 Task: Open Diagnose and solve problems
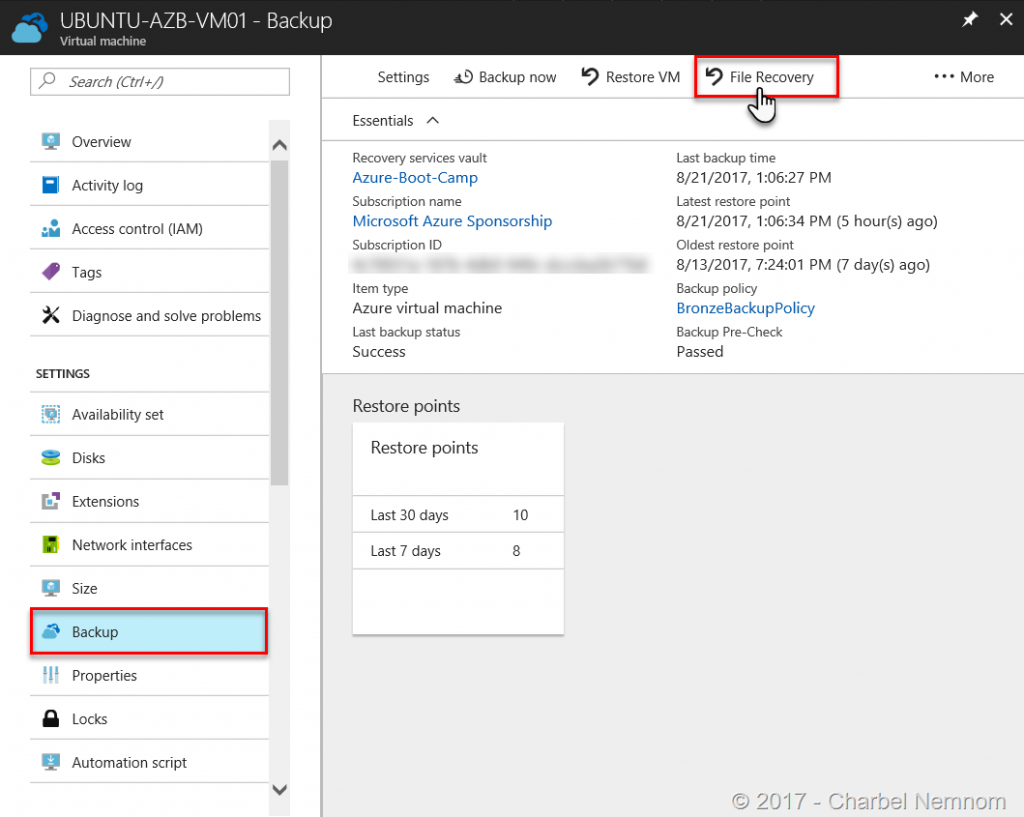[x=150, y=315]
